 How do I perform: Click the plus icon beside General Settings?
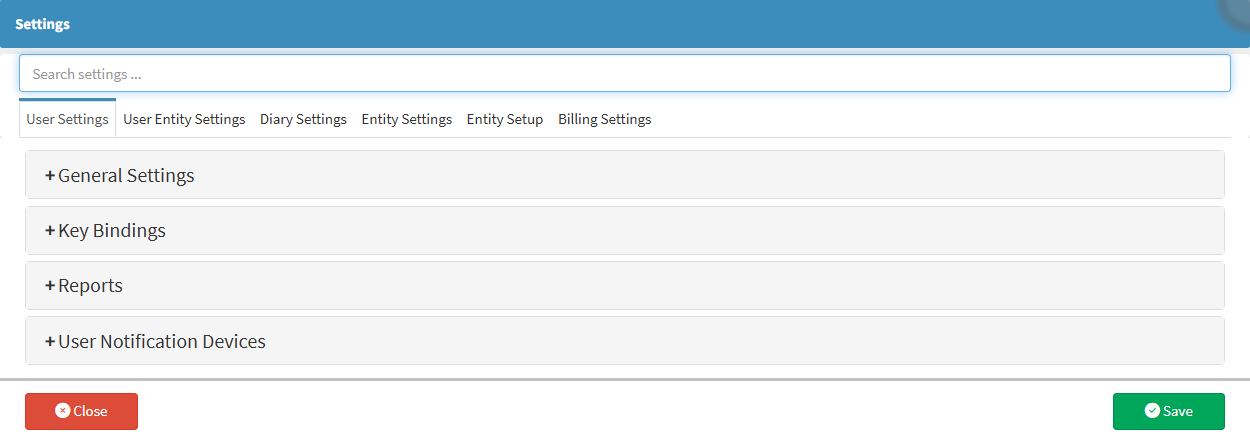[x=50, y=176]
